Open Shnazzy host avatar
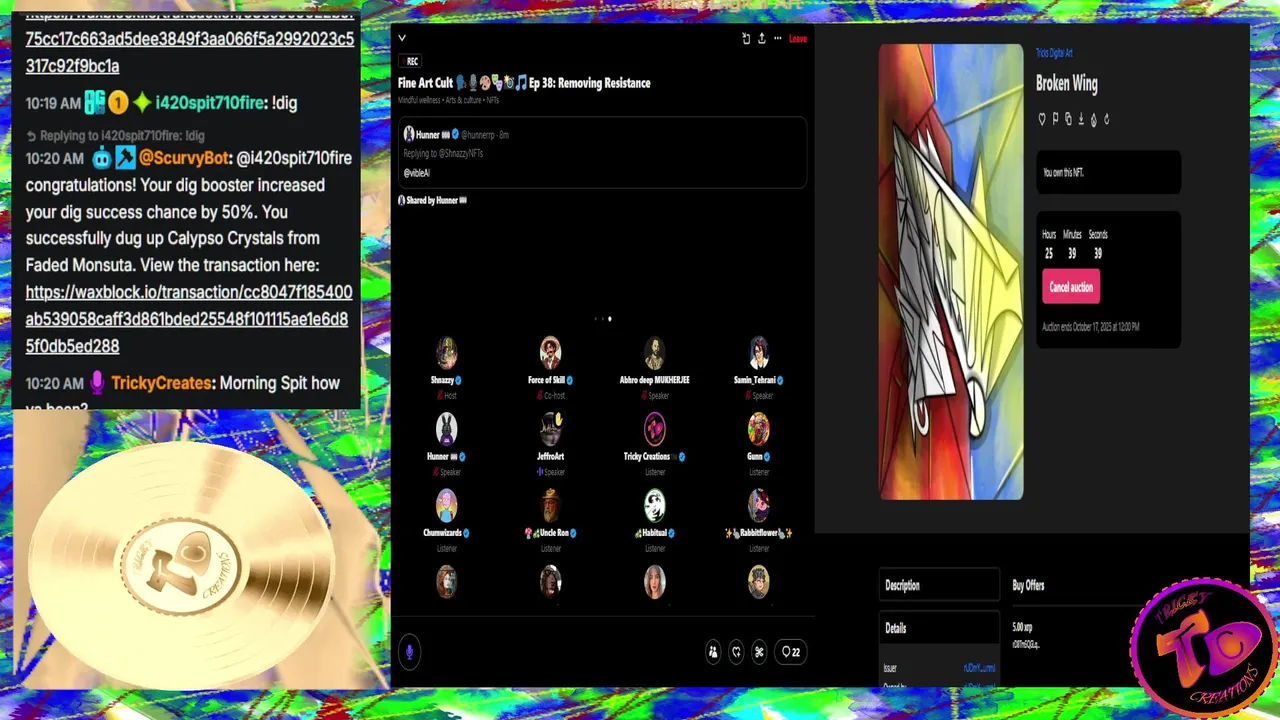Screen dimensions: 1280x720 pyautogui.click(x=446, y=353)
